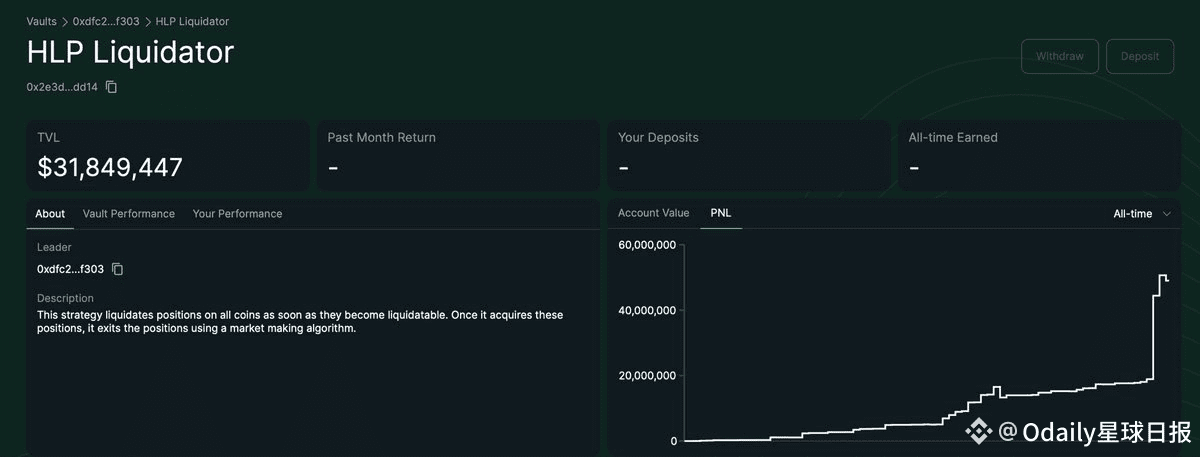Copy the vault address 0x2e3d...dd14
The height and width of the screenshot is (457, 1200).
coord(112,87)
